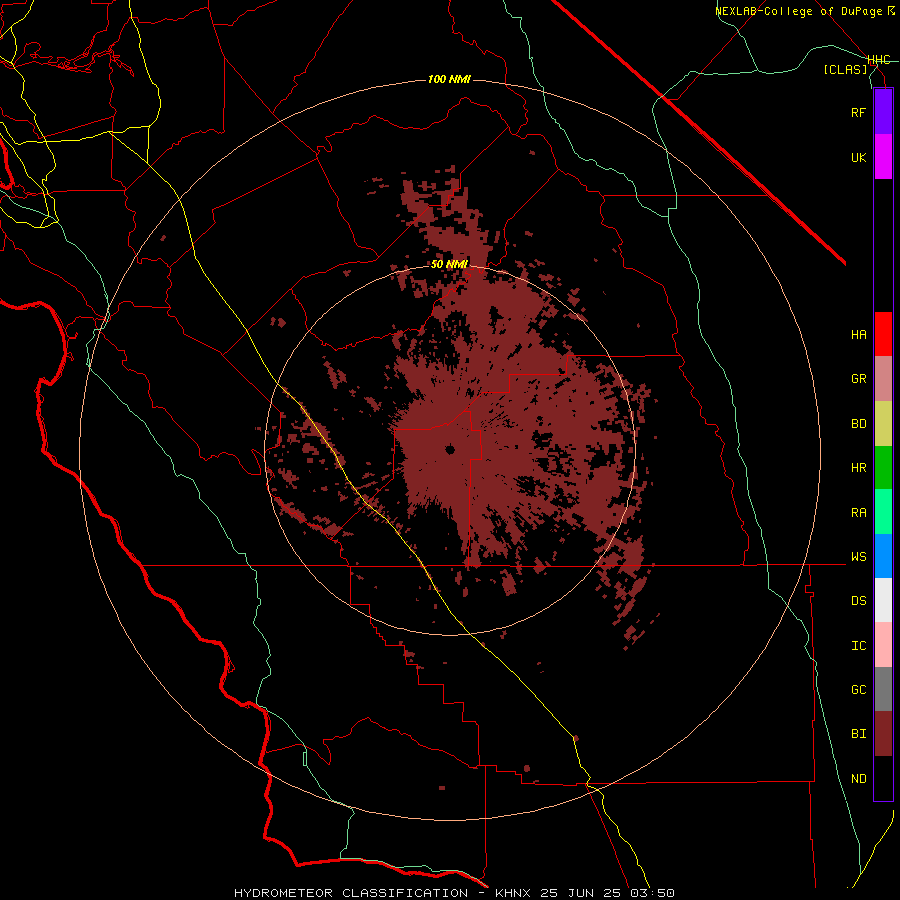900x900 pixels.
Task: Click the DS legend label
Action: pos(858,601)
